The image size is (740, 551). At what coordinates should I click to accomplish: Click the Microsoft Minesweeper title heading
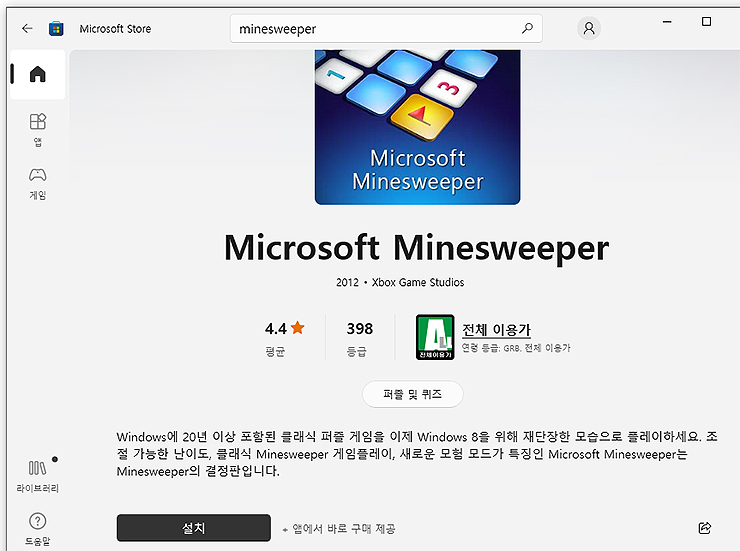pyautogui.click(x=417, y=248)
